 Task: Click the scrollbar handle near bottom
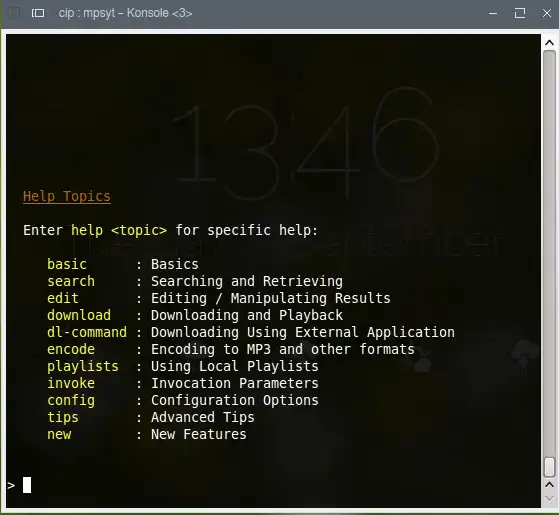tap(549, 467)
